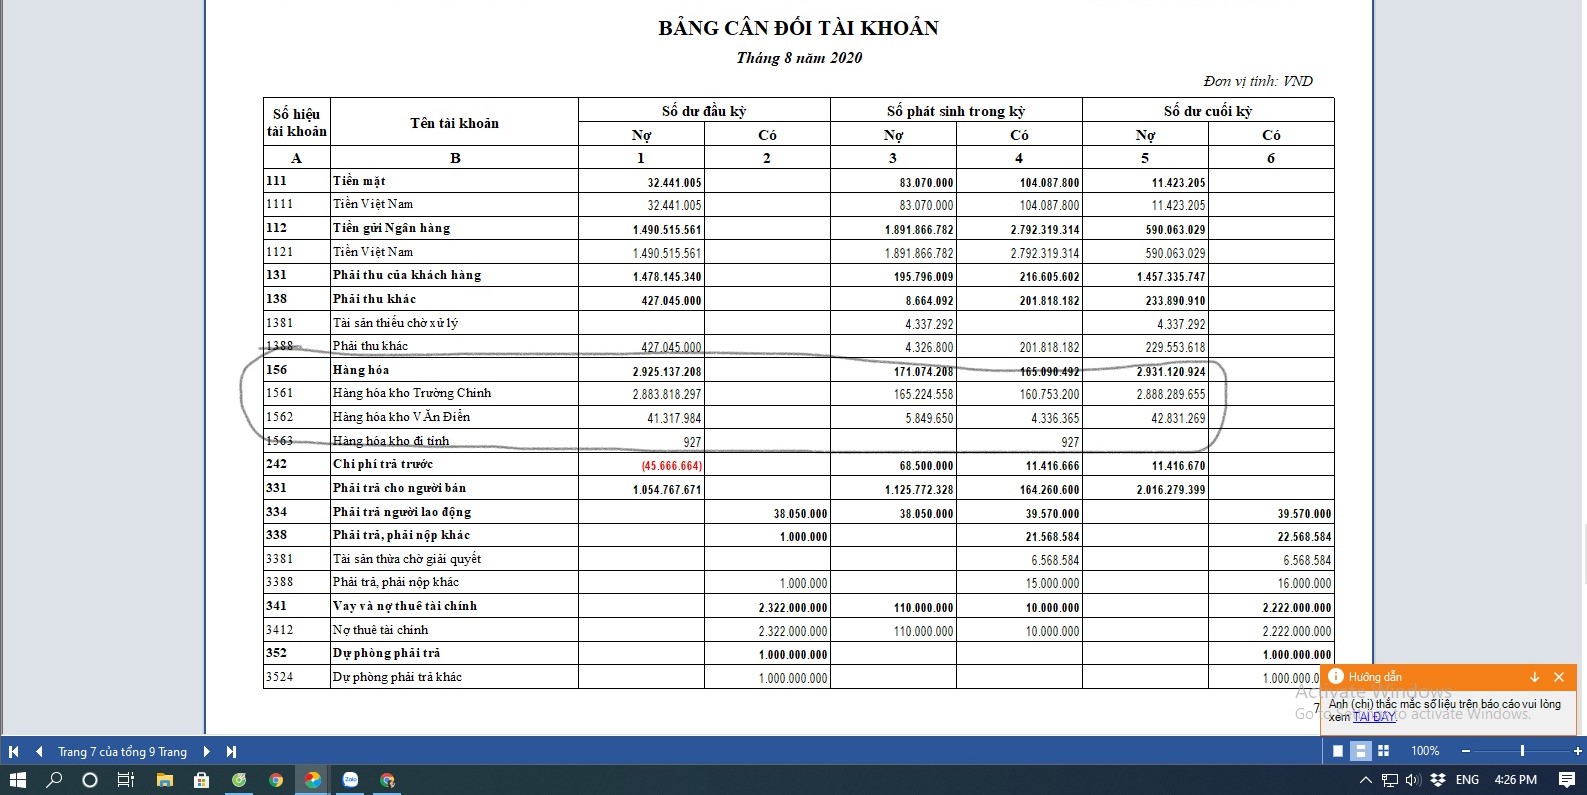Select the Tiền mặt account name cell

454,181
